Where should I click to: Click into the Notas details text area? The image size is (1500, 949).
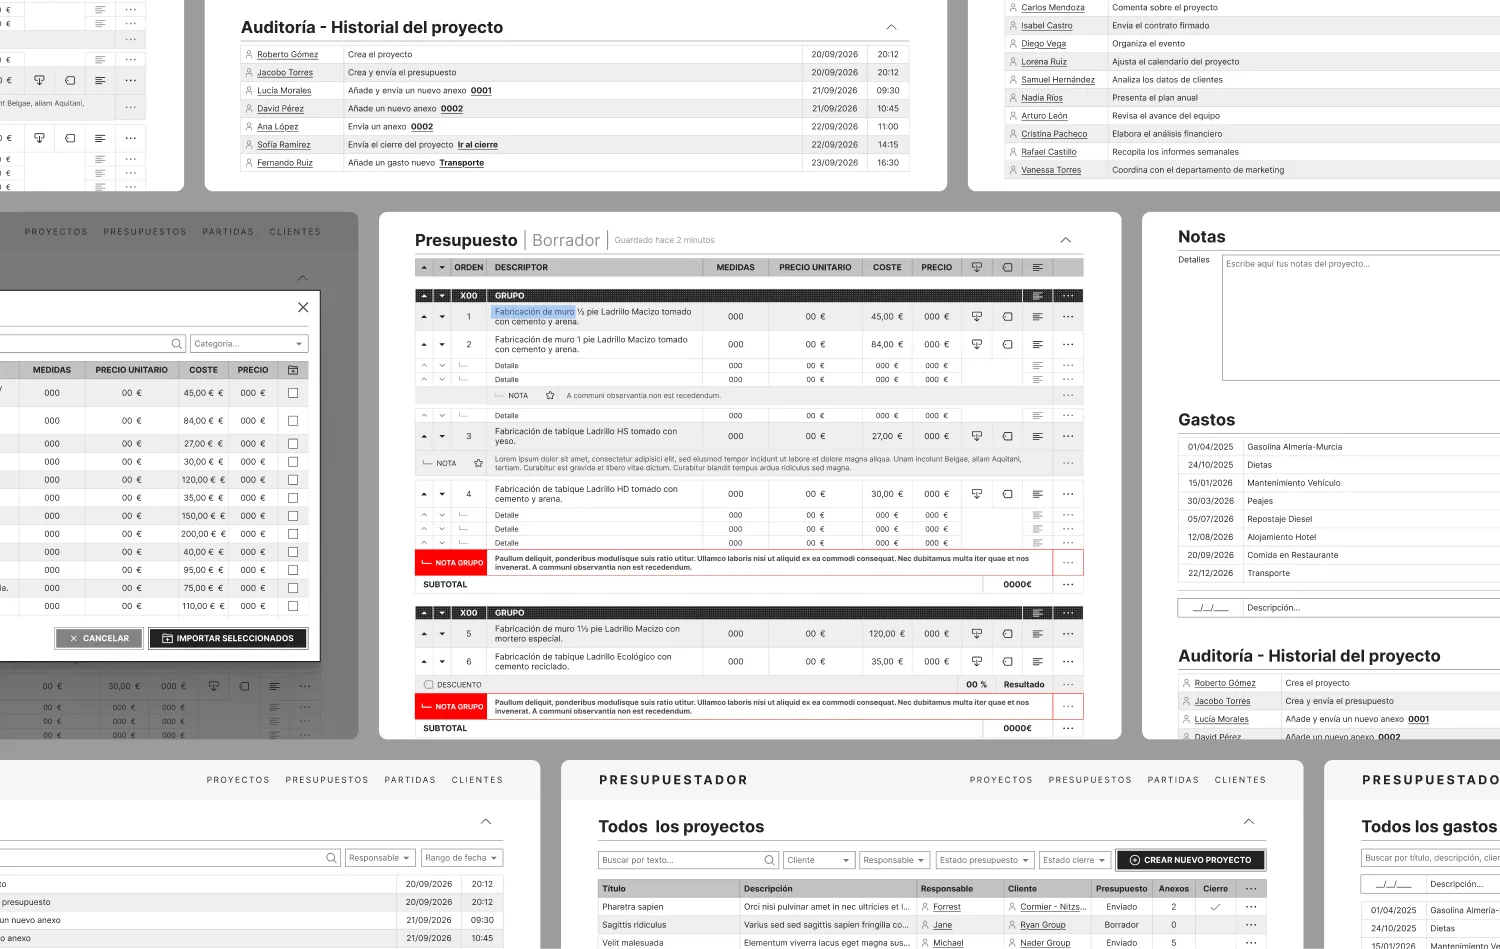click(1361, 318)
